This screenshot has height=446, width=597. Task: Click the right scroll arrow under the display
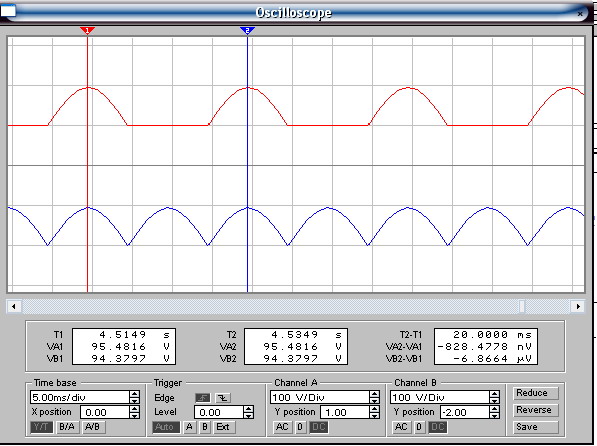[578, 306]
